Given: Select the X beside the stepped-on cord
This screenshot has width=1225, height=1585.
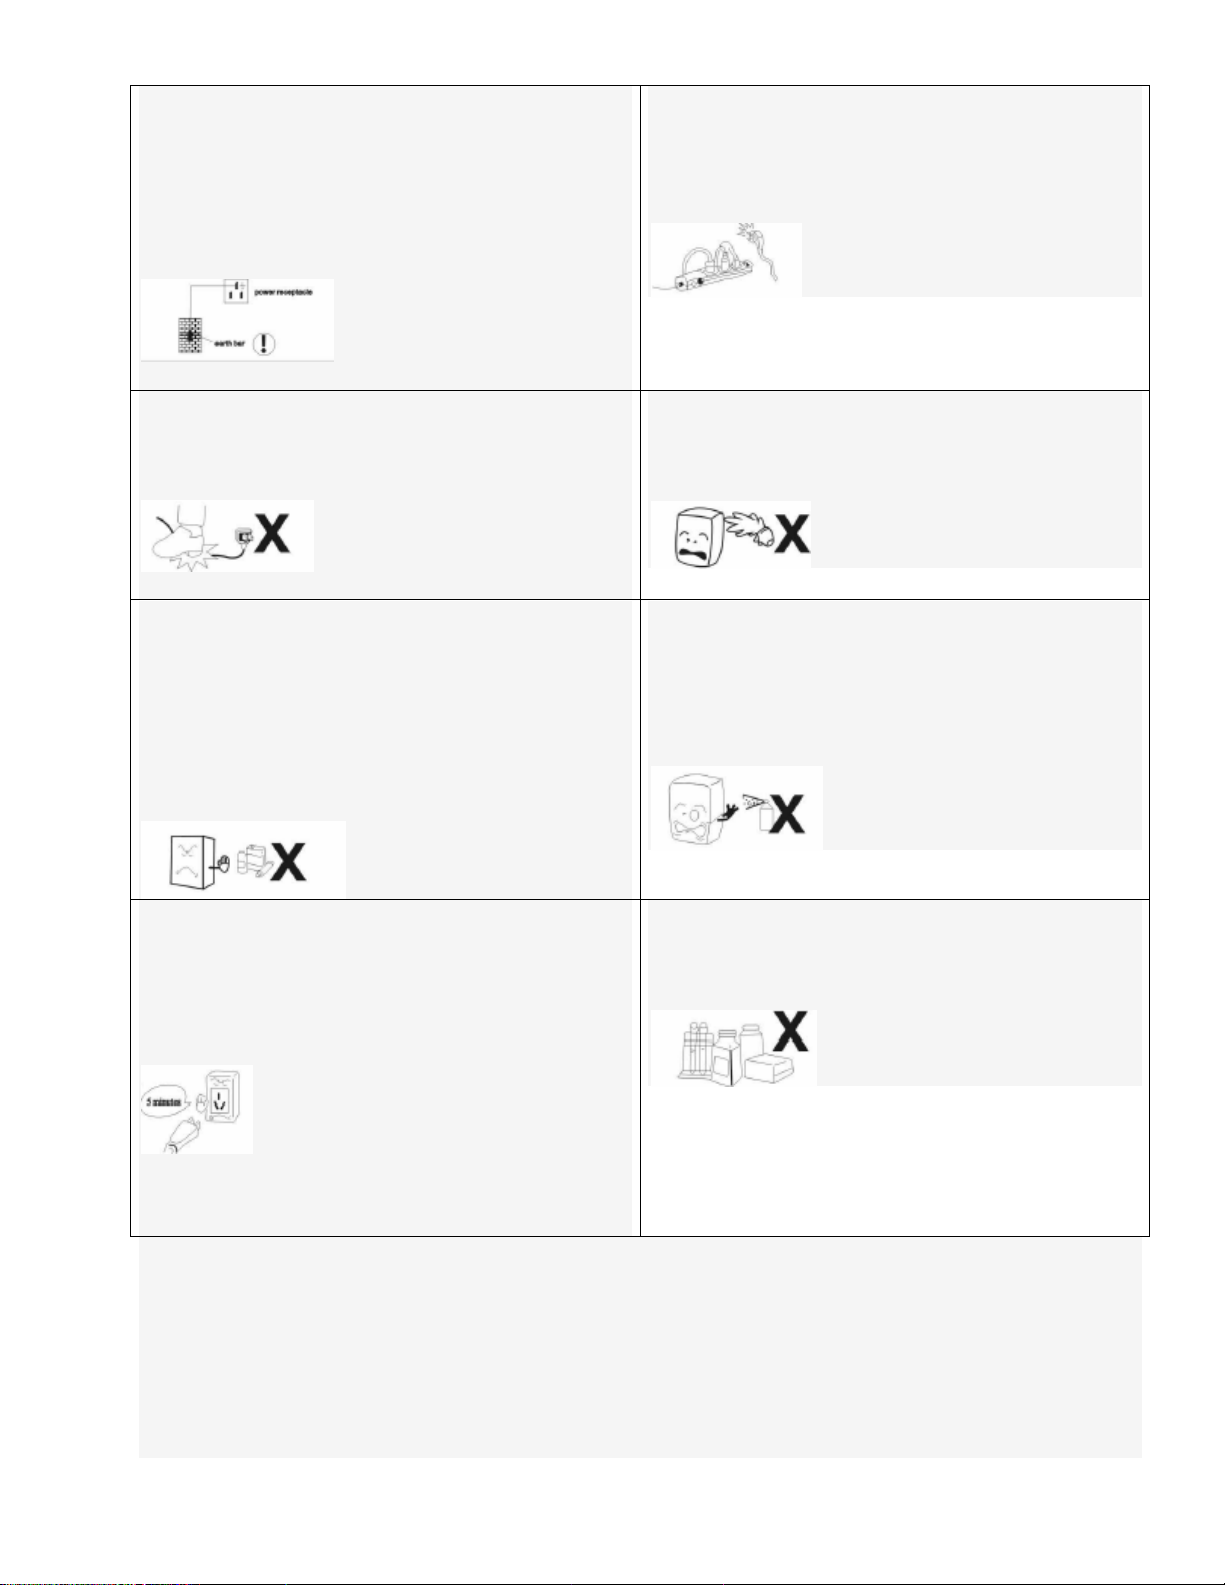Looking at the screenshot, I should [x=271, y=532].
